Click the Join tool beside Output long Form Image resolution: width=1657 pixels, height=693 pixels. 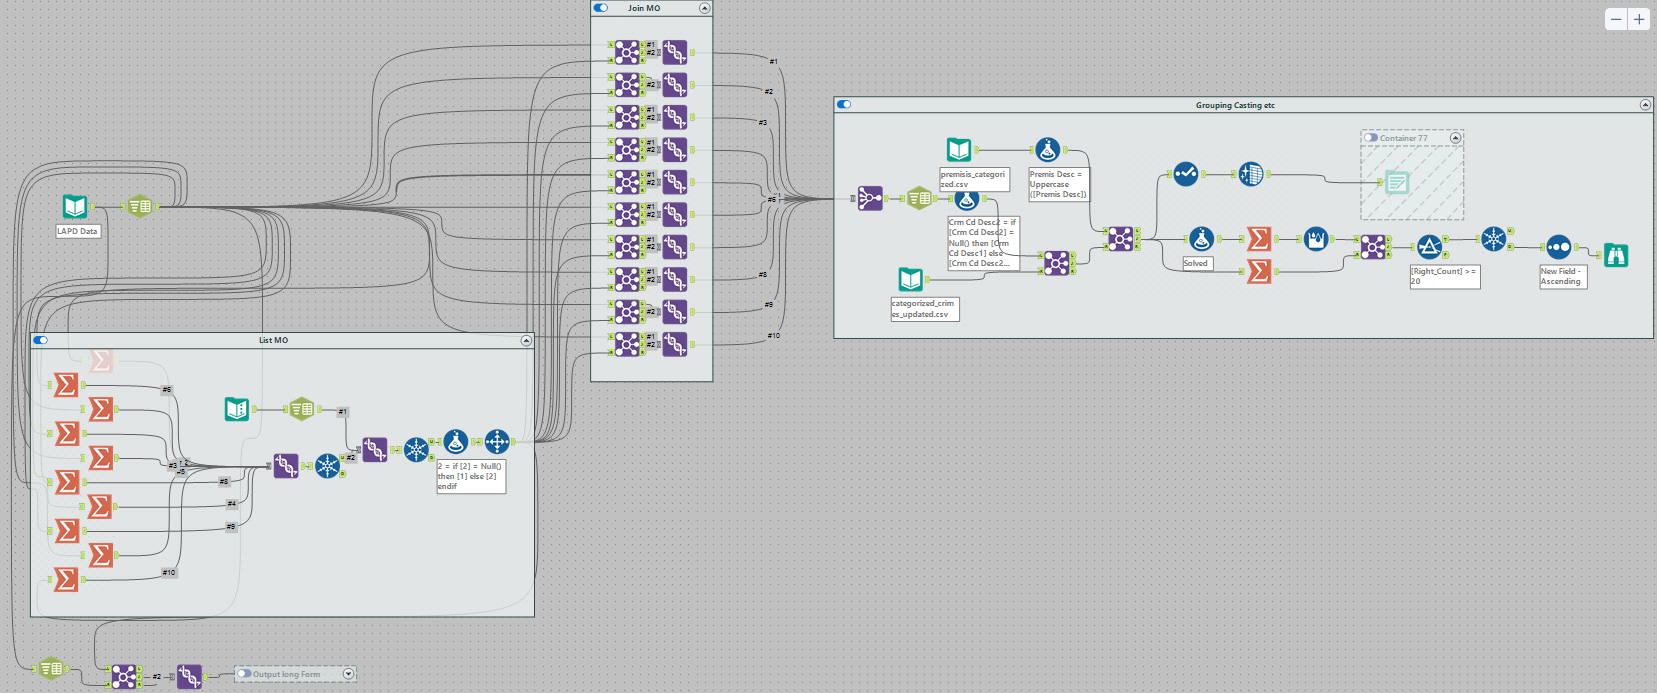click(x=124, y=677)
